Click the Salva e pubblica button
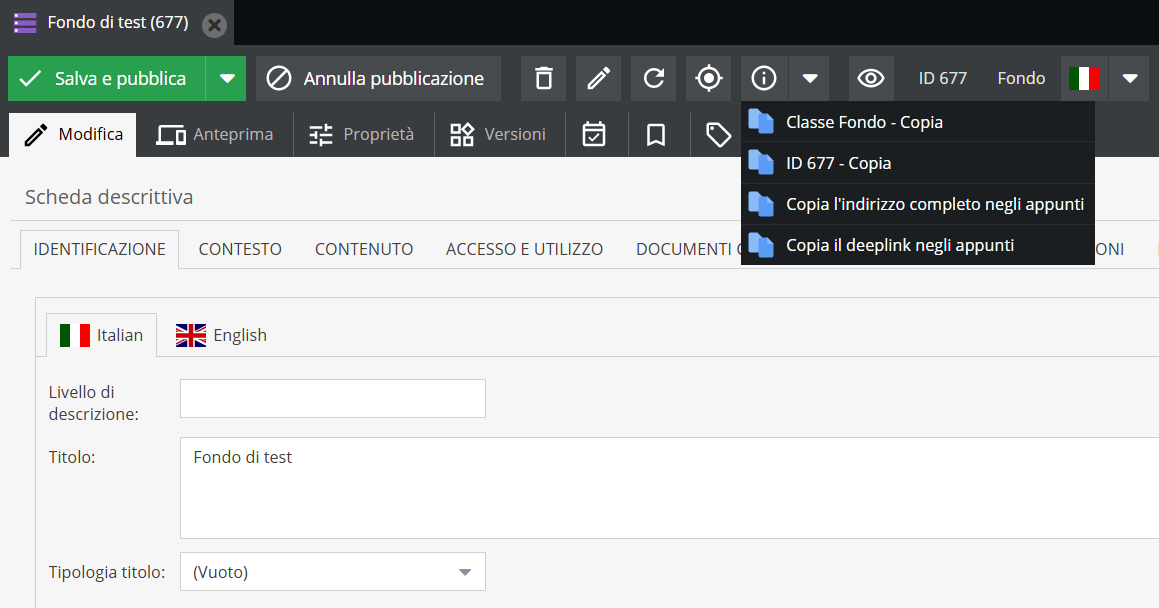1159x608 pixels. click(107, 78)
